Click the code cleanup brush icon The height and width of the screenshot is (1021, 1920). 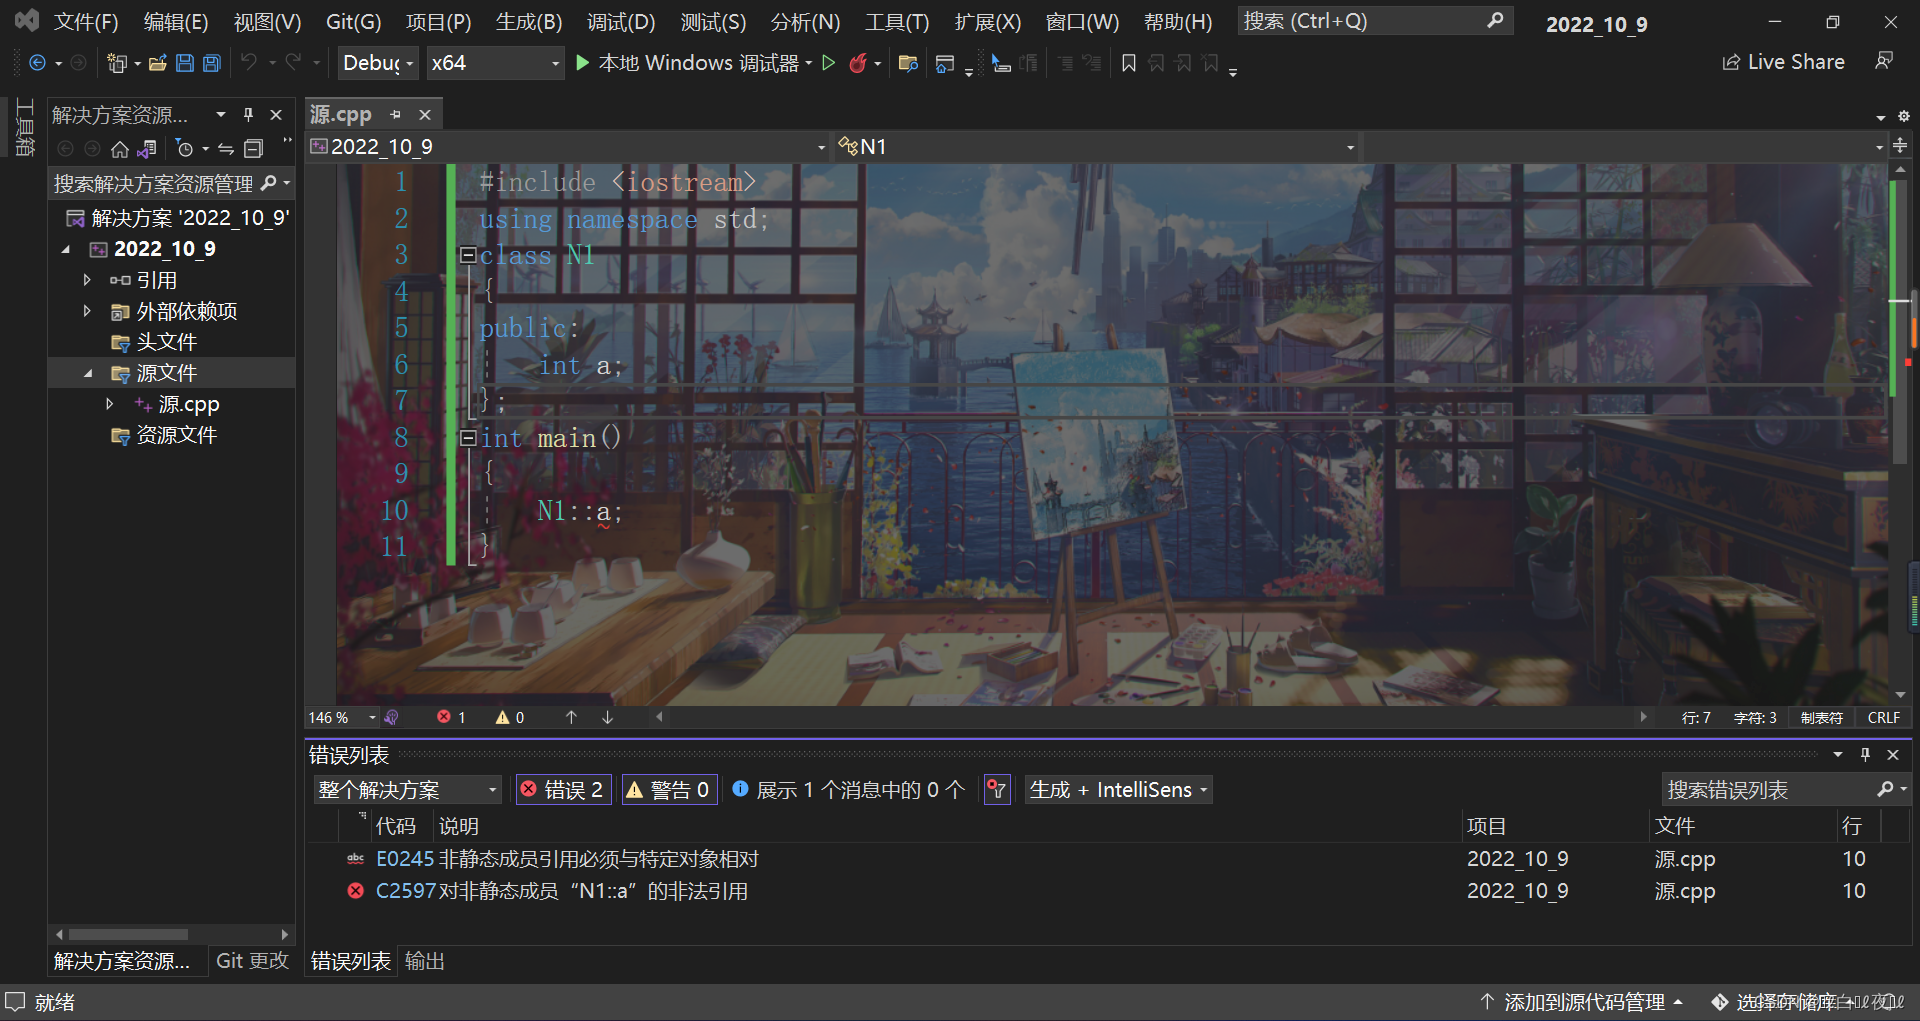click(x=392, y=717)
